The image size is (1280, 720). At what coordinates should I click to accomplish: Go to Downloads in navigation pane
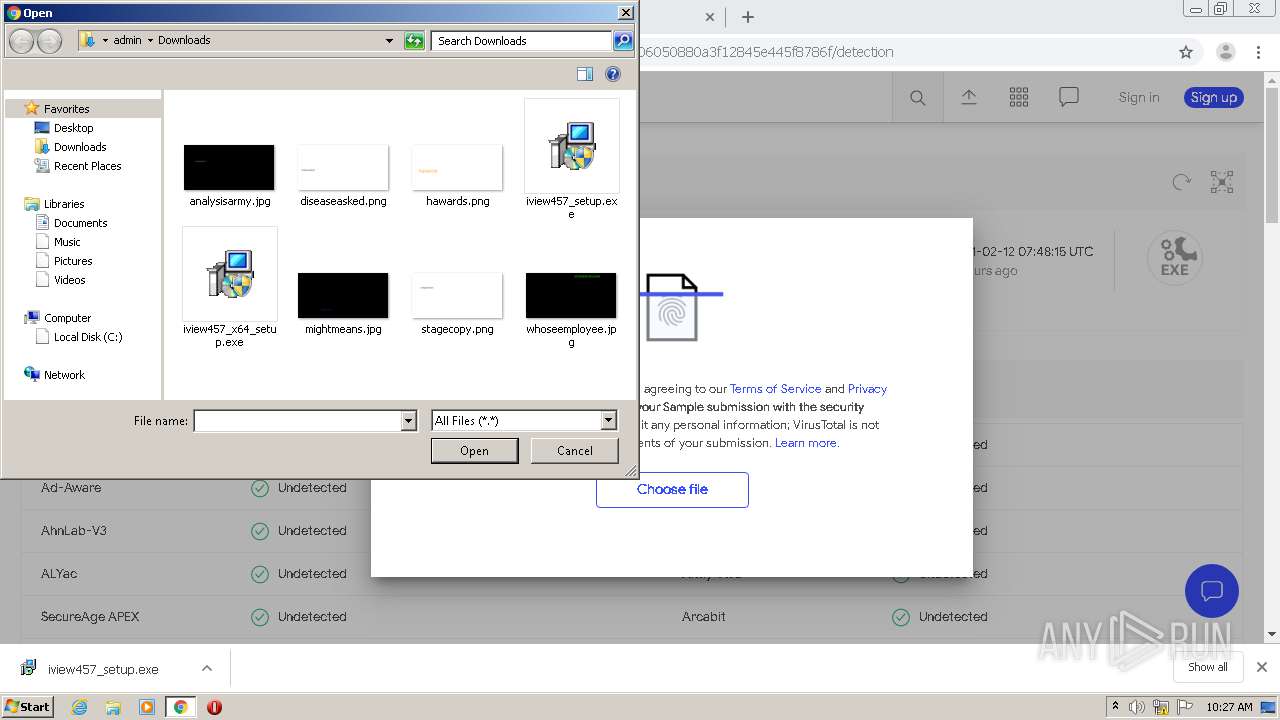point(80,147)
